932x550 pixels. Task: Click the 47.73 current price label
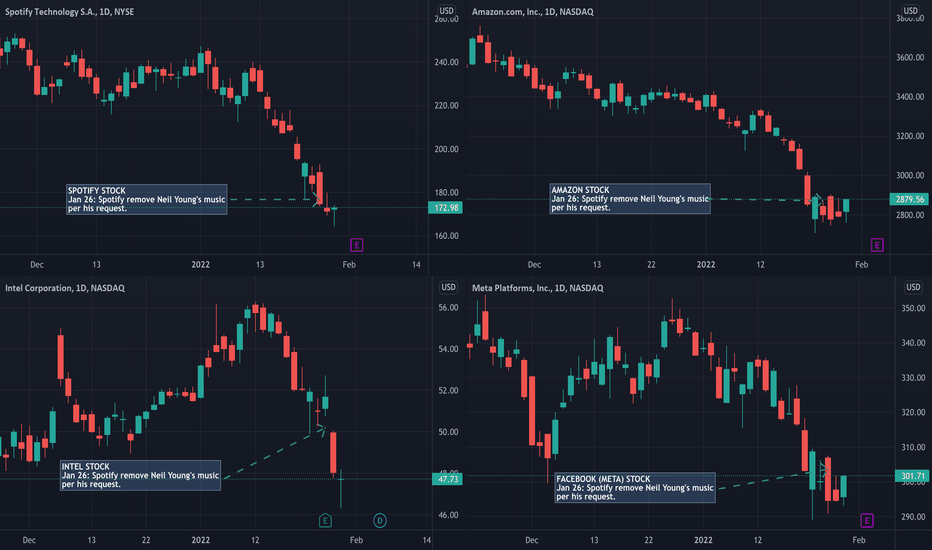tap(448, 479)
